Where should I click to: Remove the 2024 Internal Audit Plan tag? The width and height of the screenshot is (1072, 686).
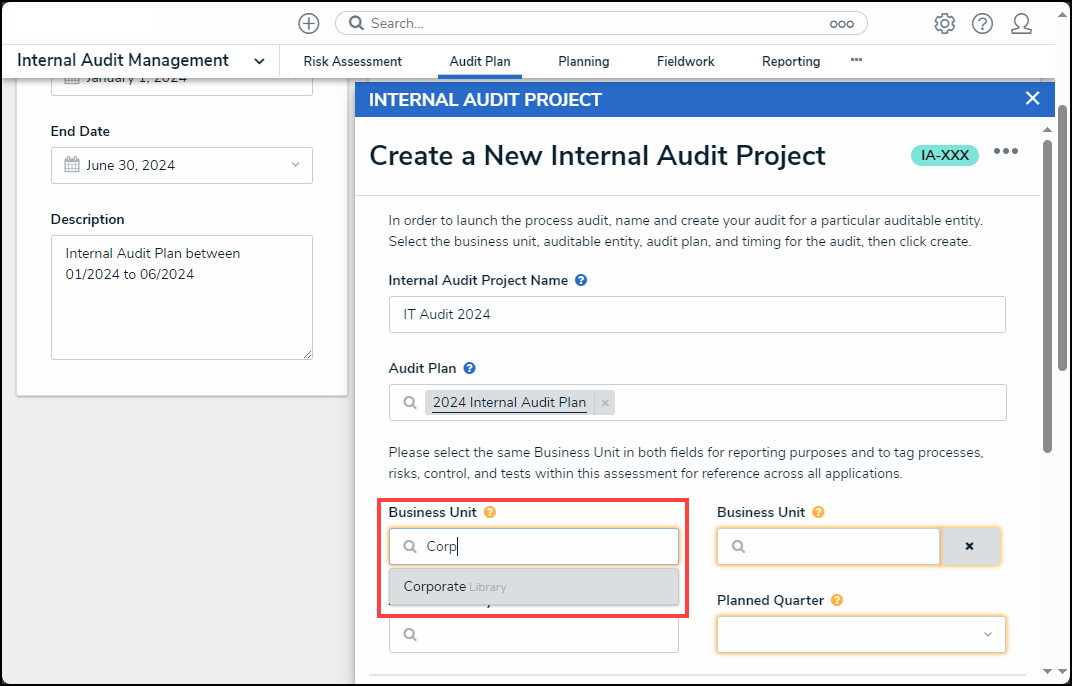click(x=605, y=403)
